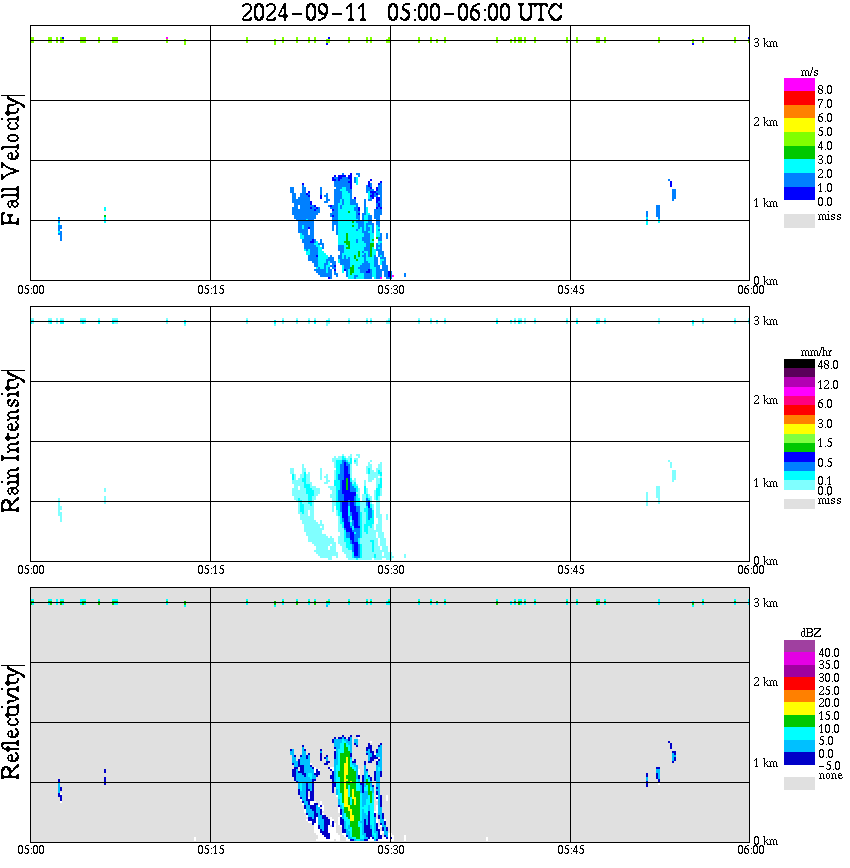The width and height of the screenshot is (850, 868).
Task: Select the dBZ unit label
Action: [810, 633]
